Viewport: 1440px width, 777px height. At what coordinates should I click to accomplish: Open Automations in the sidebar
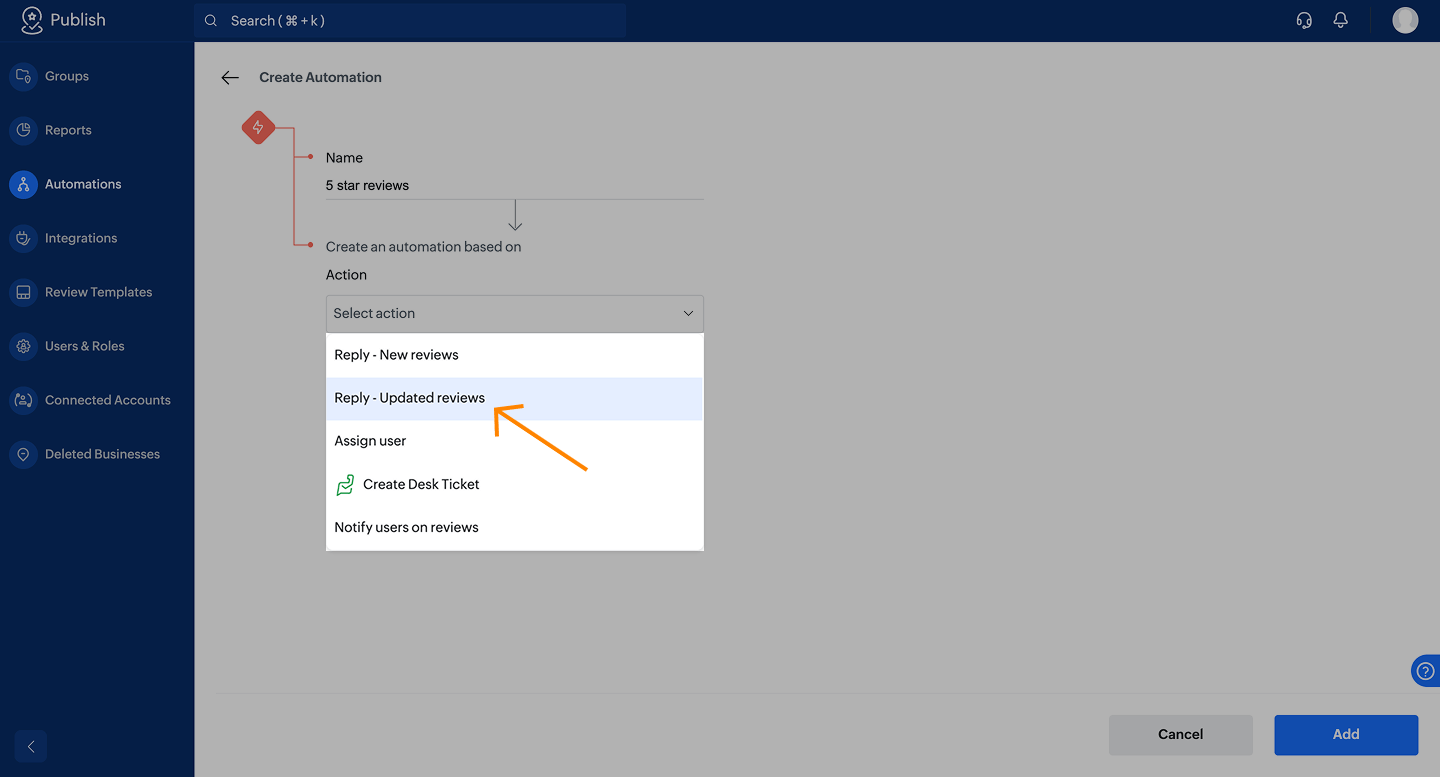pyautogui.click(x=97, y=184)
